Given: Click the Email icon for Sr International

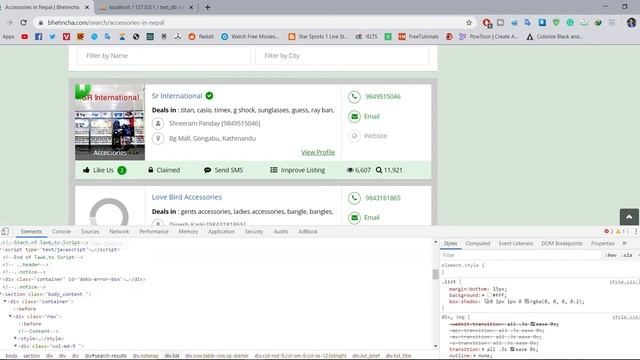Looking at the screenshot, I should tap(354, 116).
